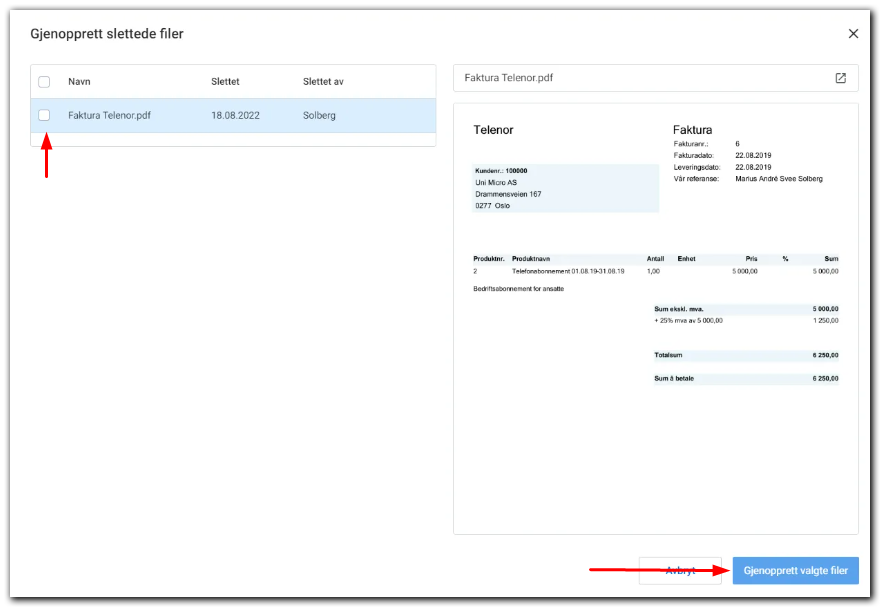Sort by the Slettet date column

click(x=225, y=82)
